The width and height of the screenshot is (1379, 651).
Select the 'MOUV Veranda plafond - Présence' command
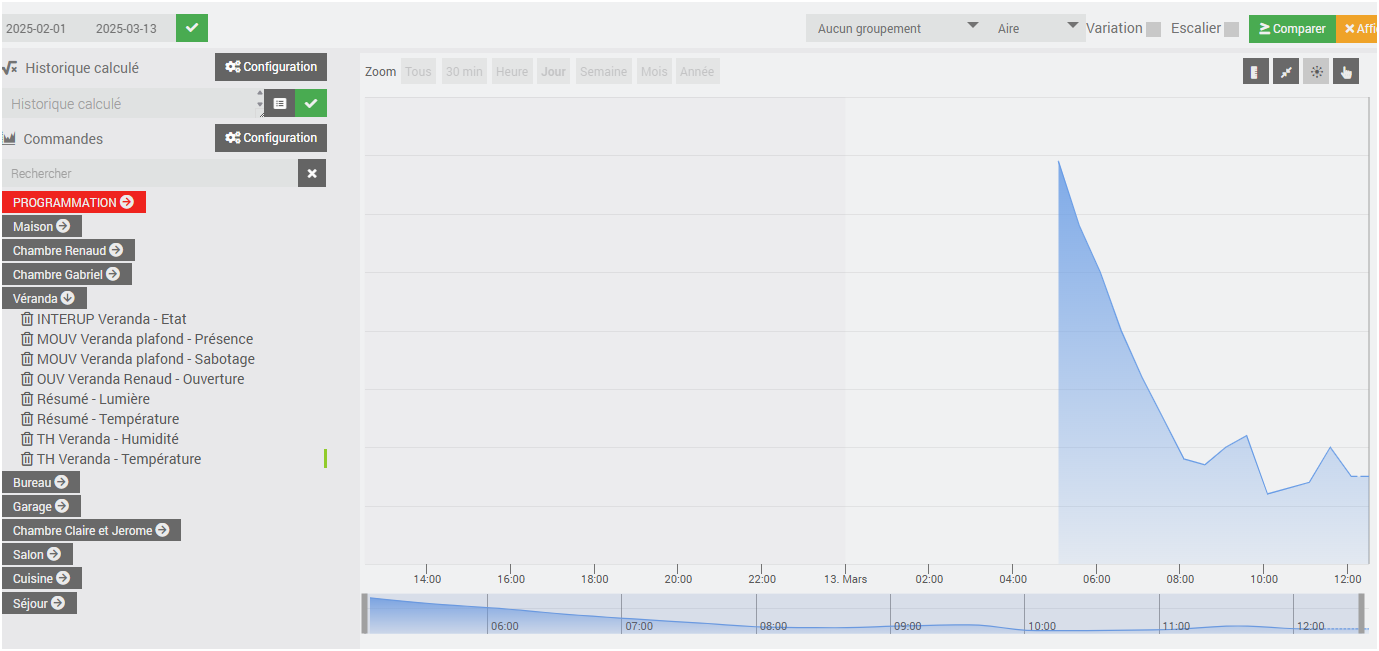145,339
